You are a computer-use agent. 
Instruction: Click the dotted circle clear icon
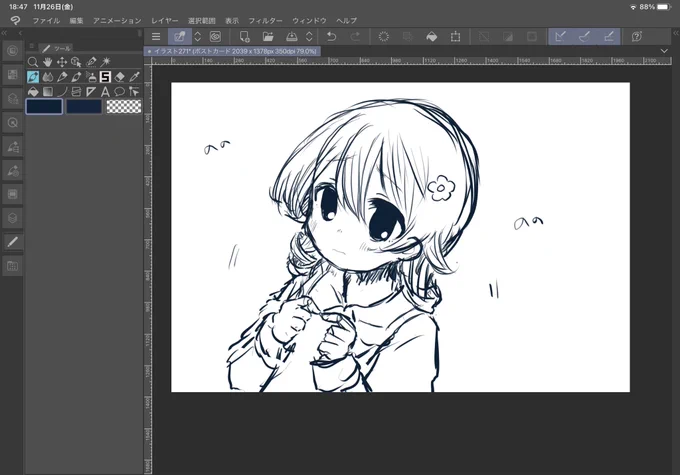(x=384, y=36)
